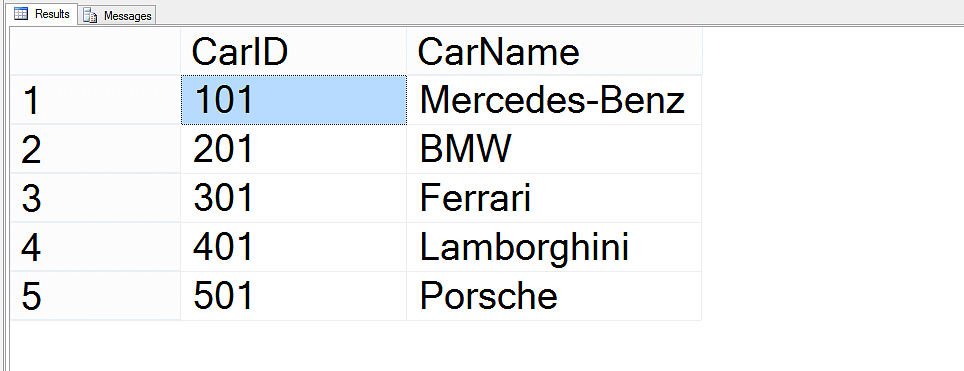The image size is (964, 371).
Task: Select the cell containing 201
Action: pos(293,149)
